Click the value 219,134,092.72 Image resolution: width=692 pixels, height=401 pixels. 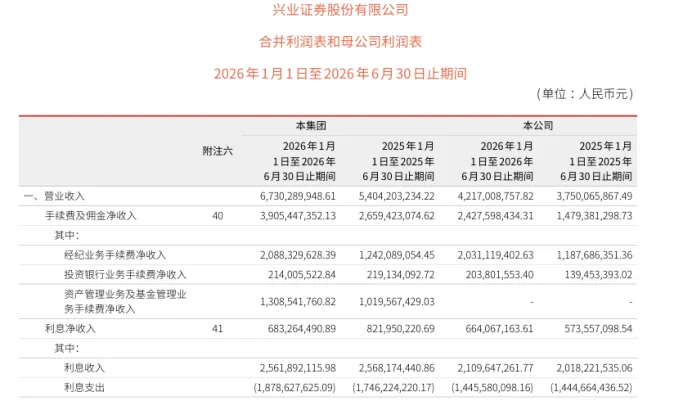tap(401, 275)
